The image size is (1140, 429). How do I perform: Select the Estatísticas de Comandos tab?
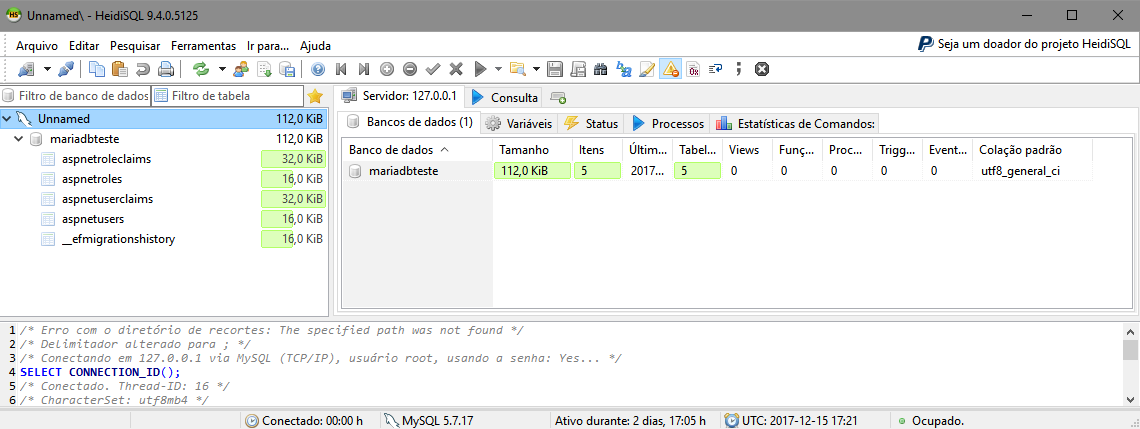(795, 124)
